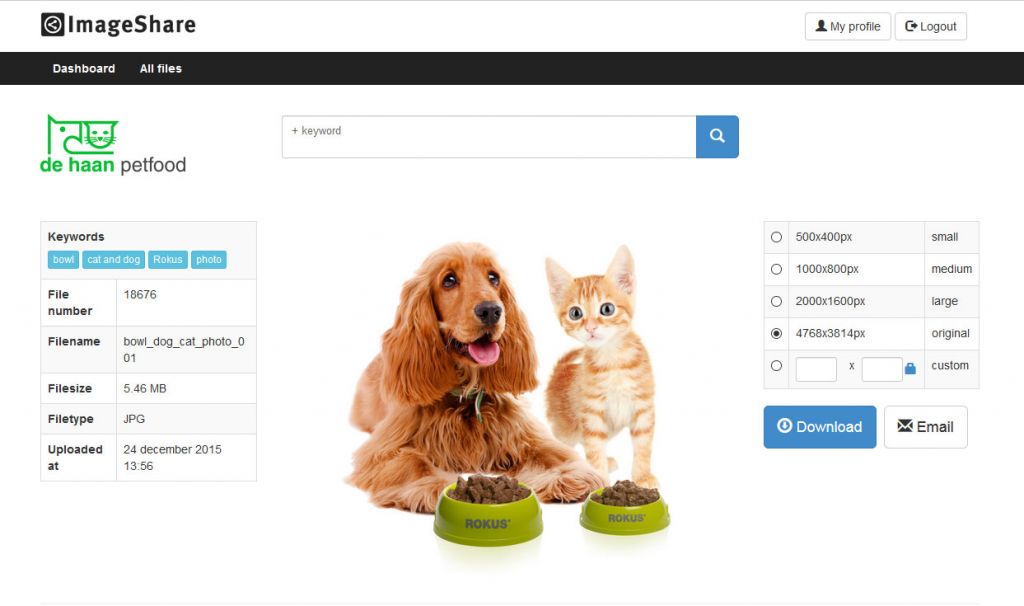Open the Dashboard menu item

[84, 69]
